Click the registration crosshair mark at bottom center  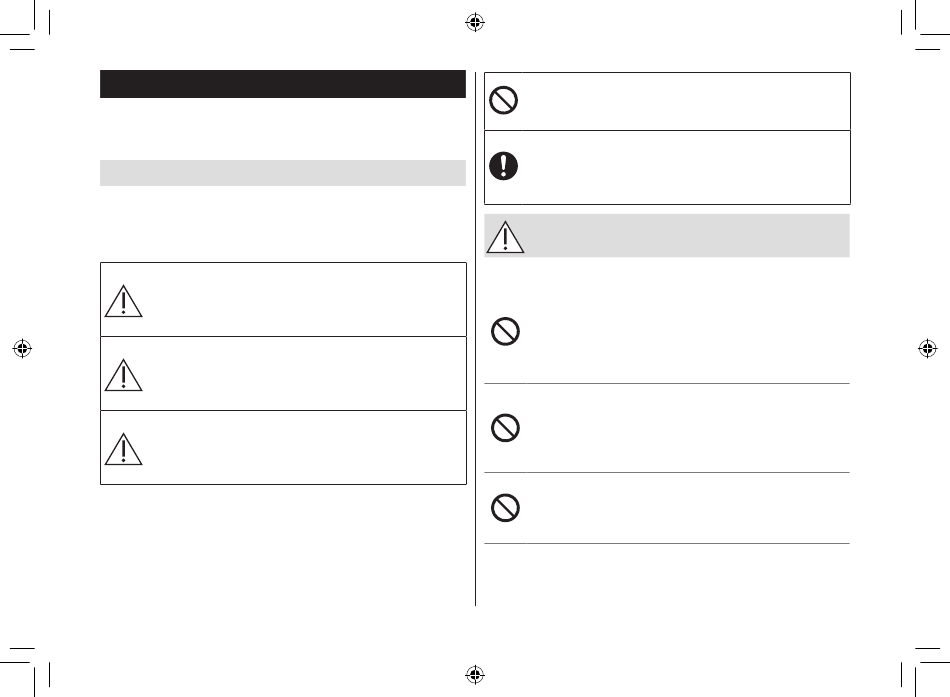click(475, 674)
